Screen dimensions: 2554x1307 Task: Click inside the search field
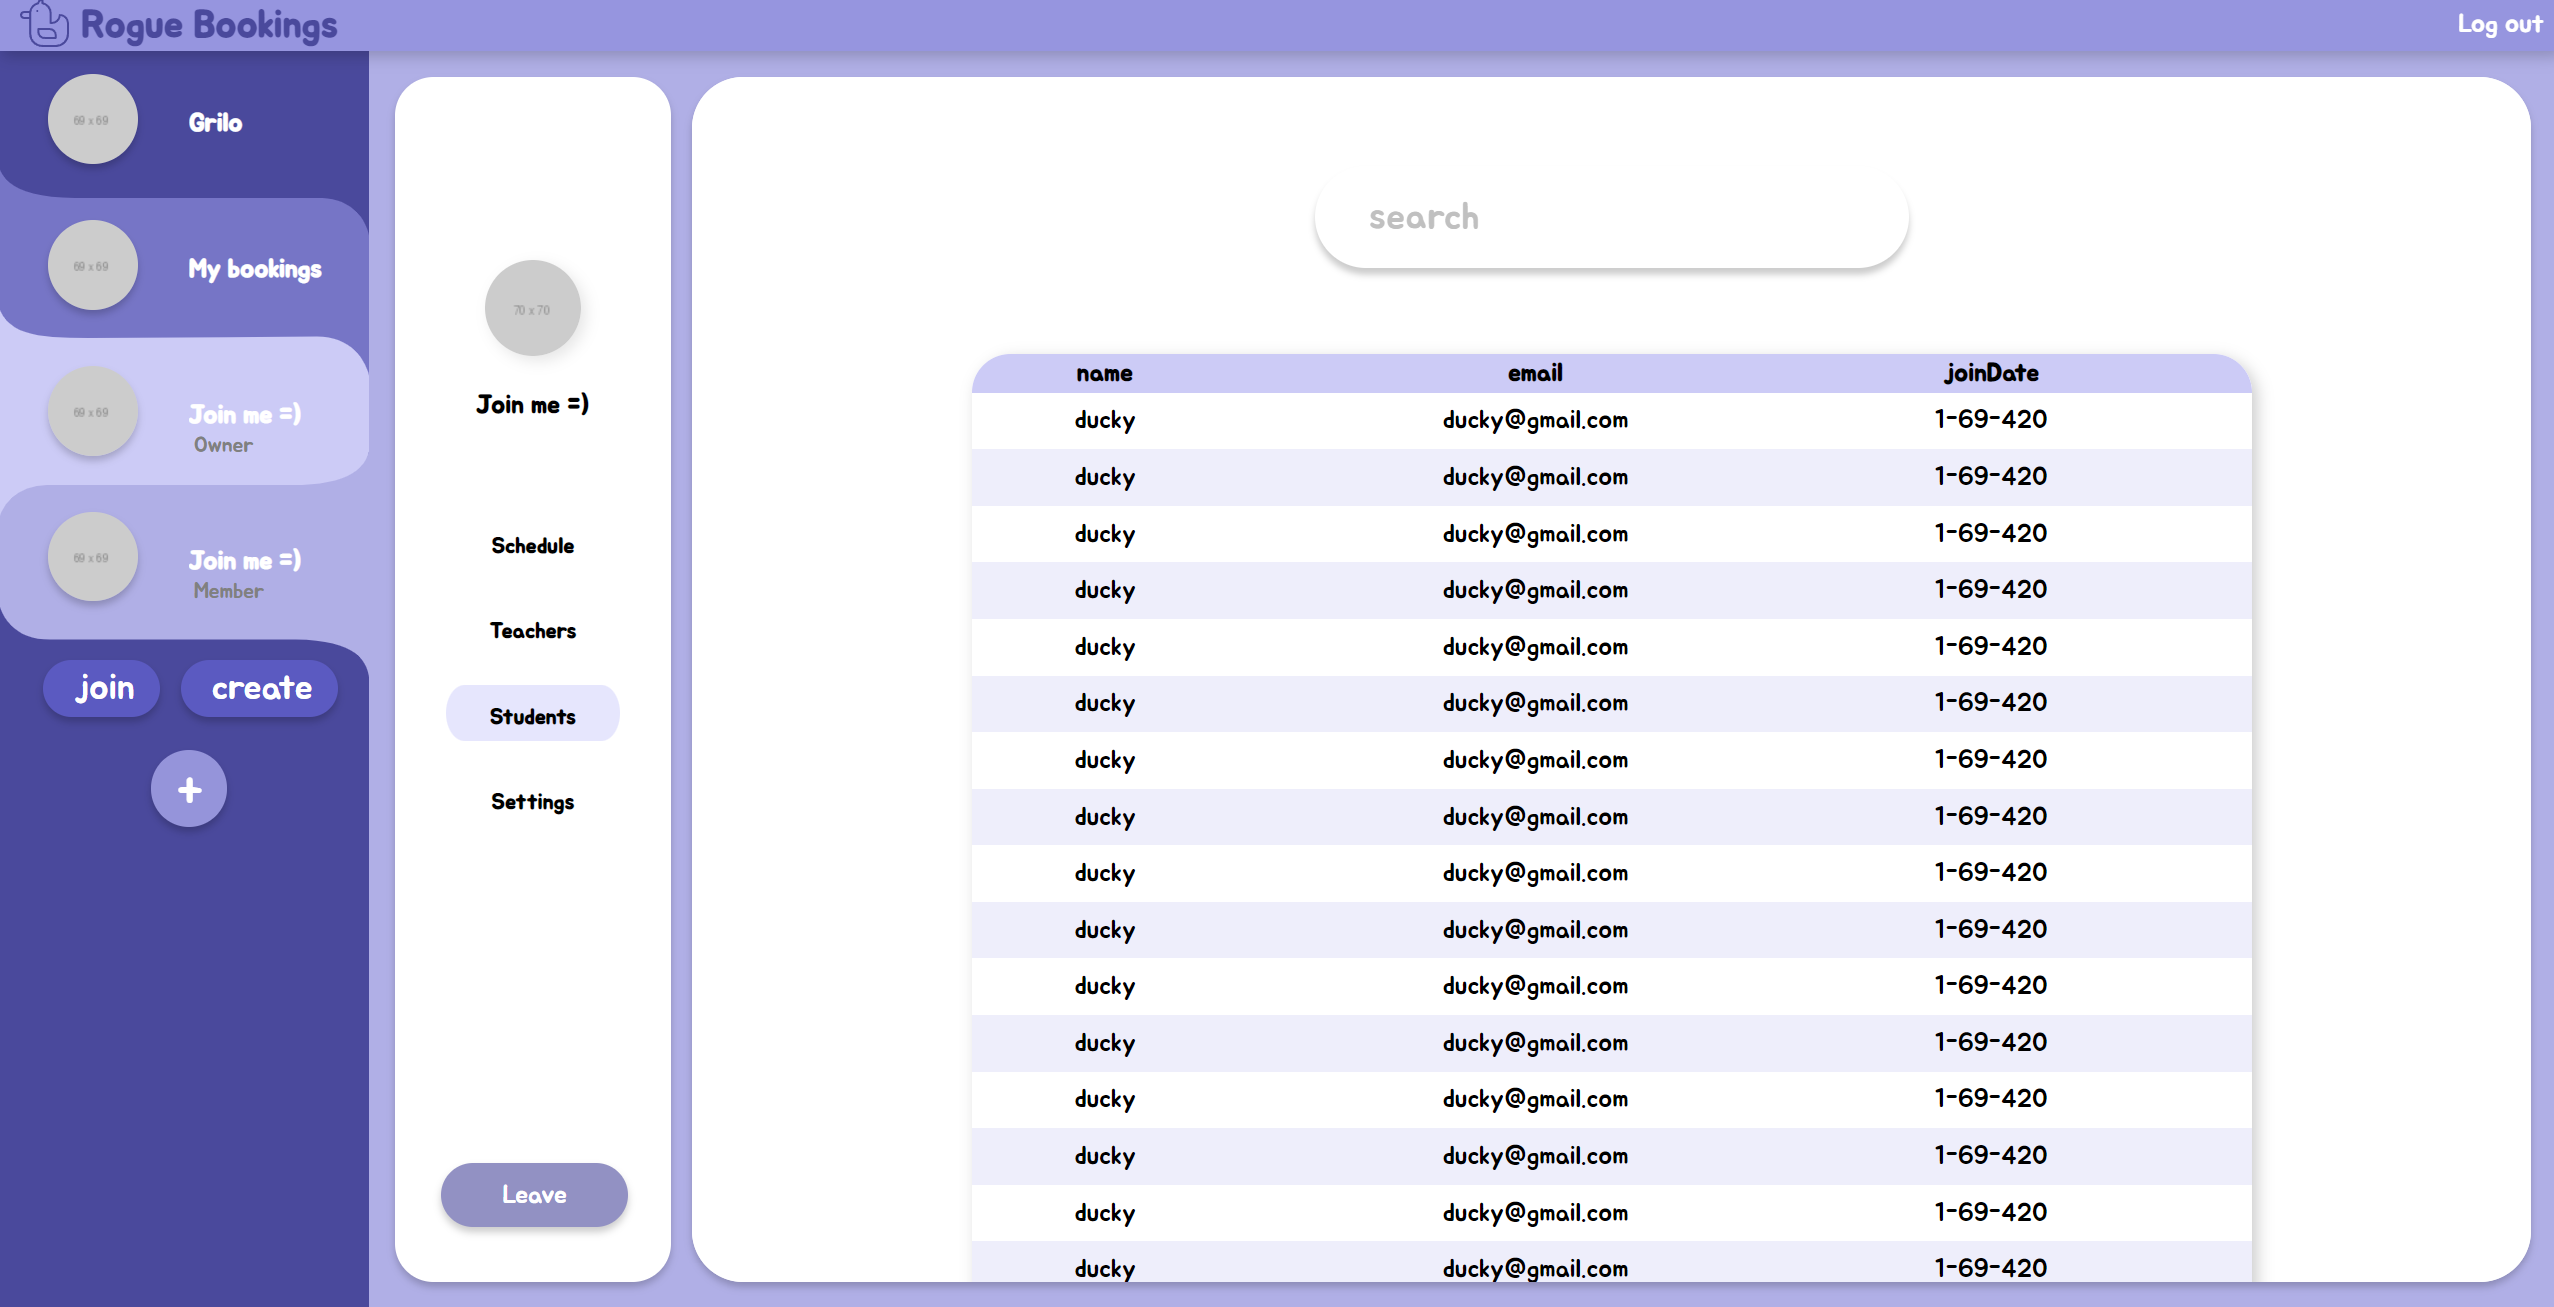click(1610, 217)
